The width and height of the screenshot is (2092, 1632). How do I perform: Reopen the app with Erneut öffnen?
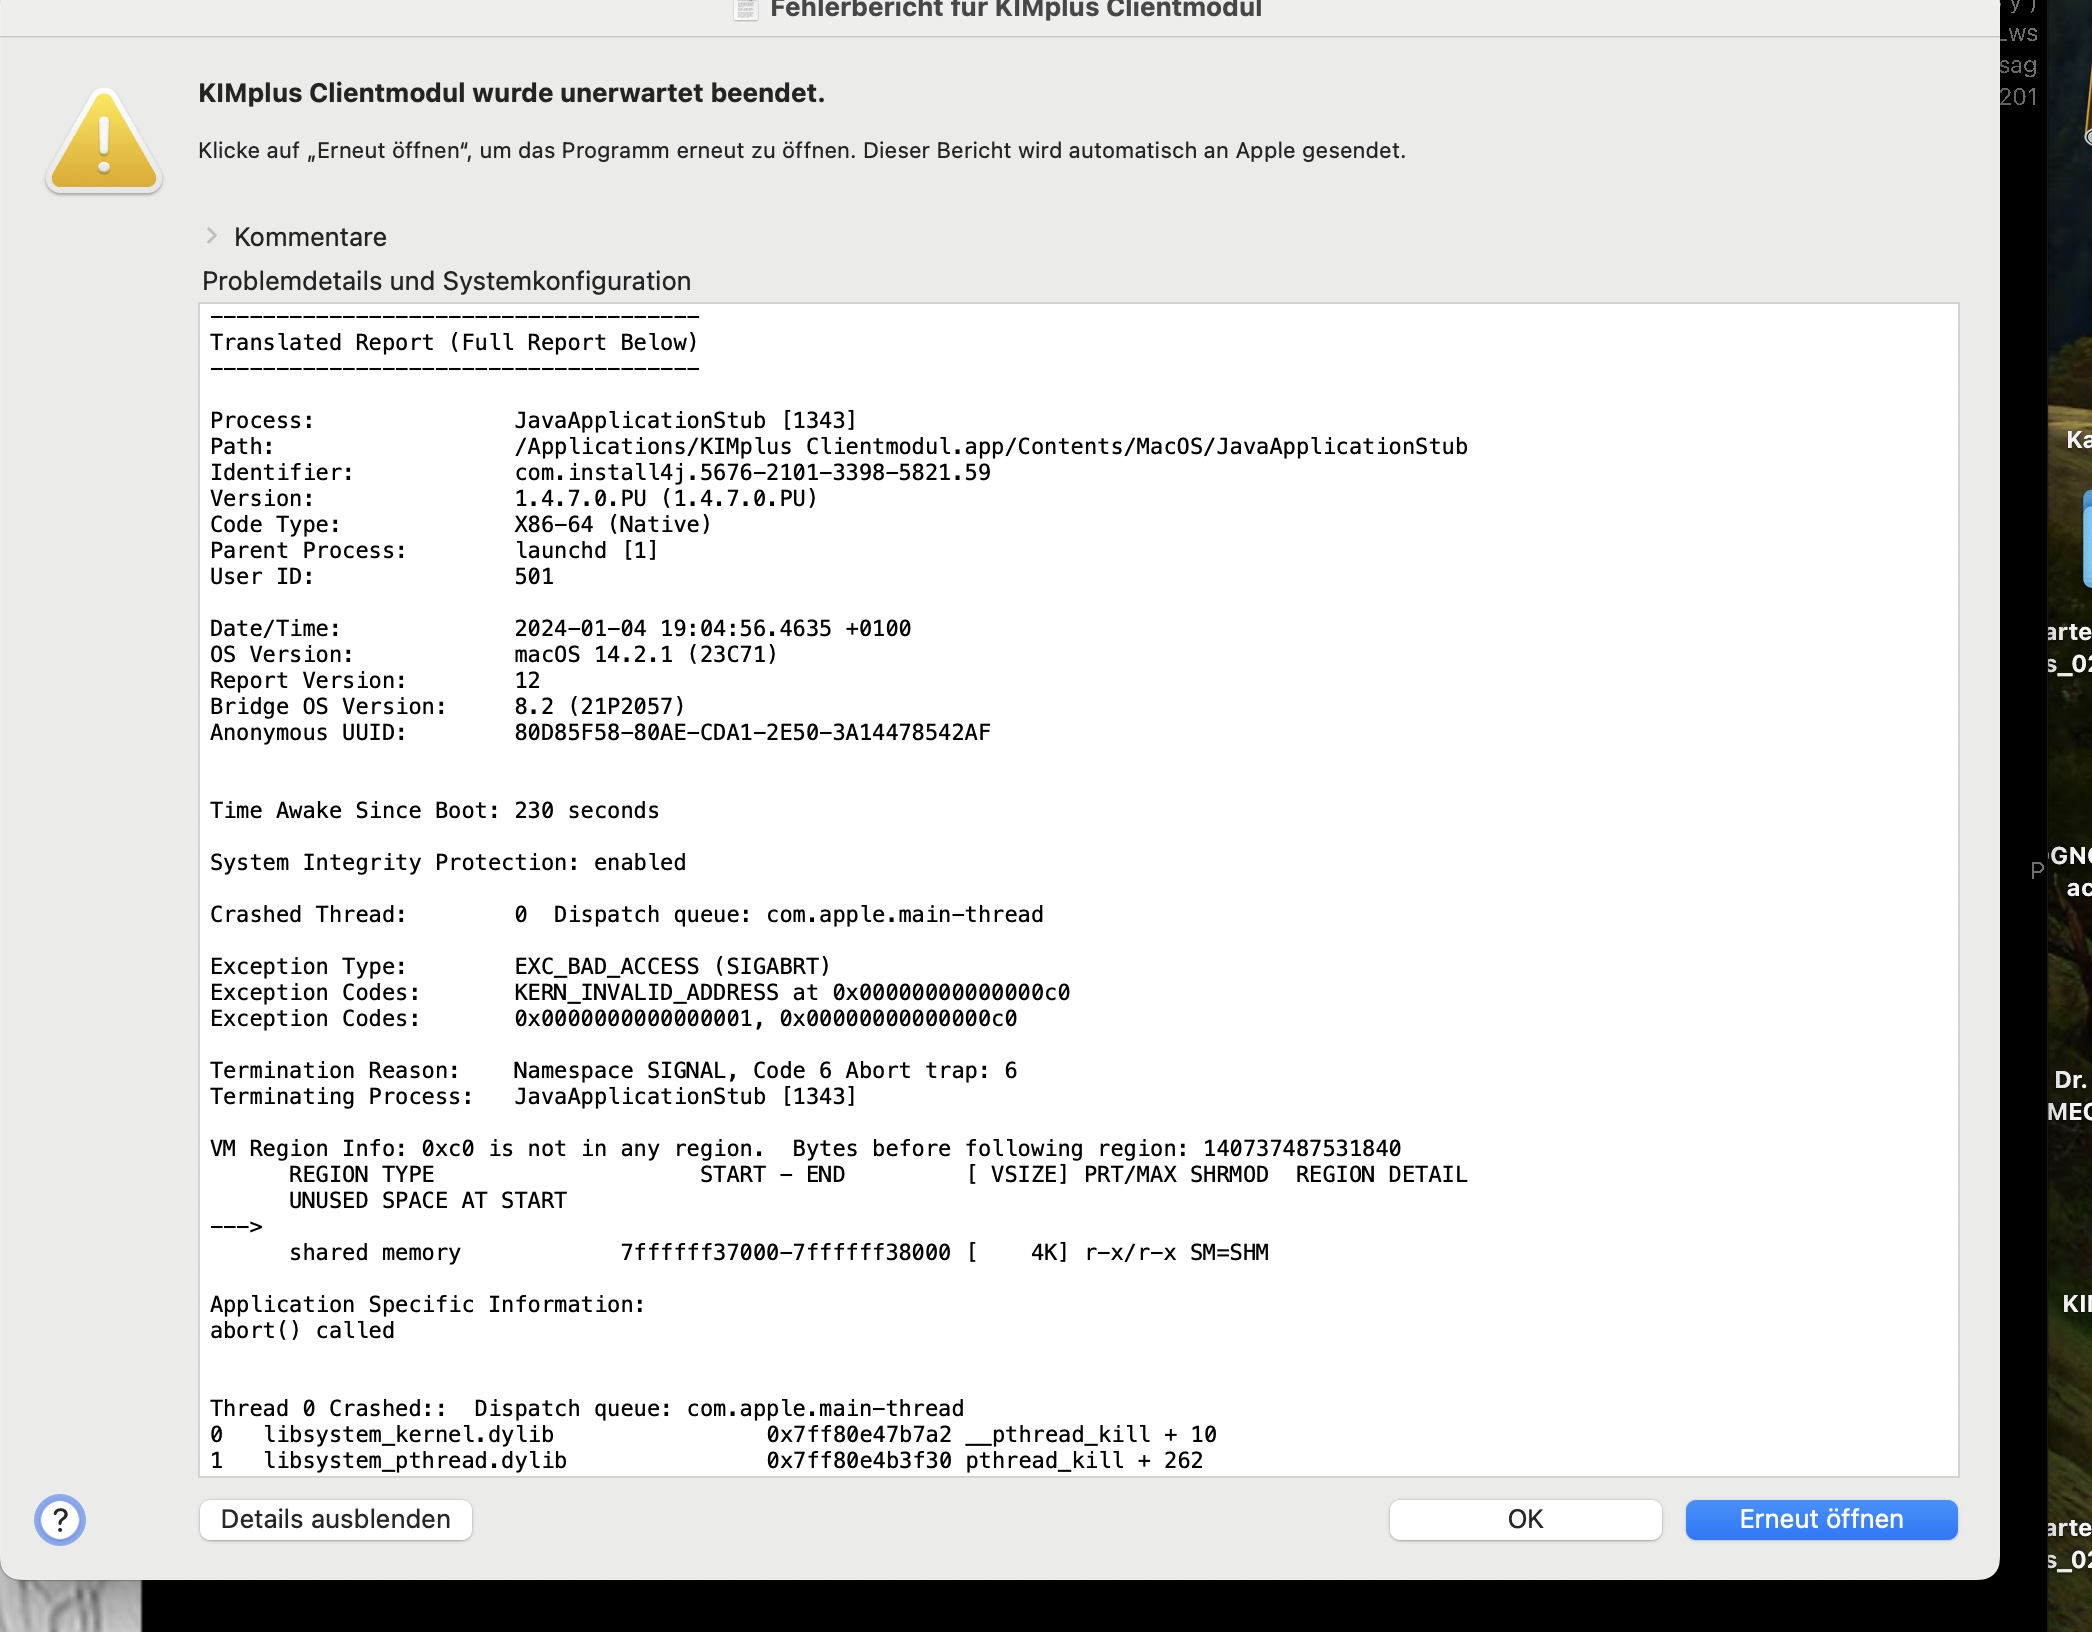pos(1821,1519)
